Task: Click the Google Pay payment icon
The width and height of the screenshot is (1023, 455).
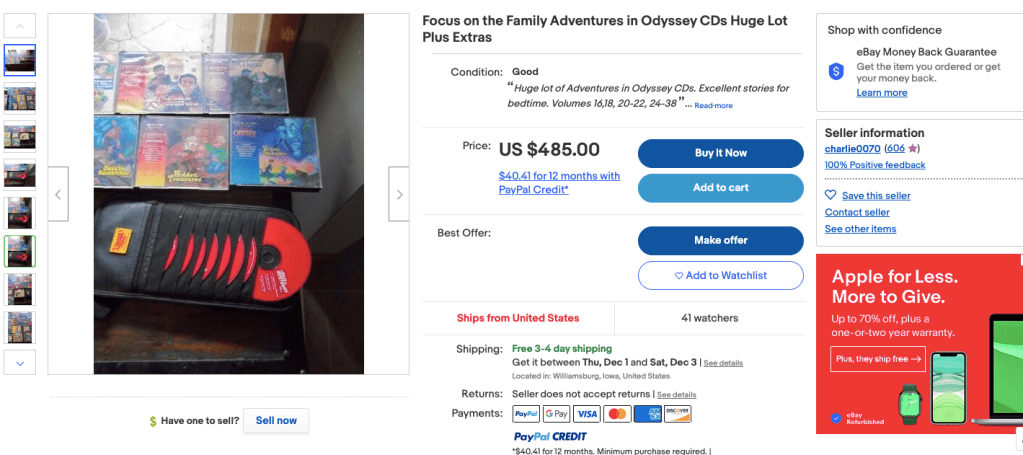Action: 556,414
